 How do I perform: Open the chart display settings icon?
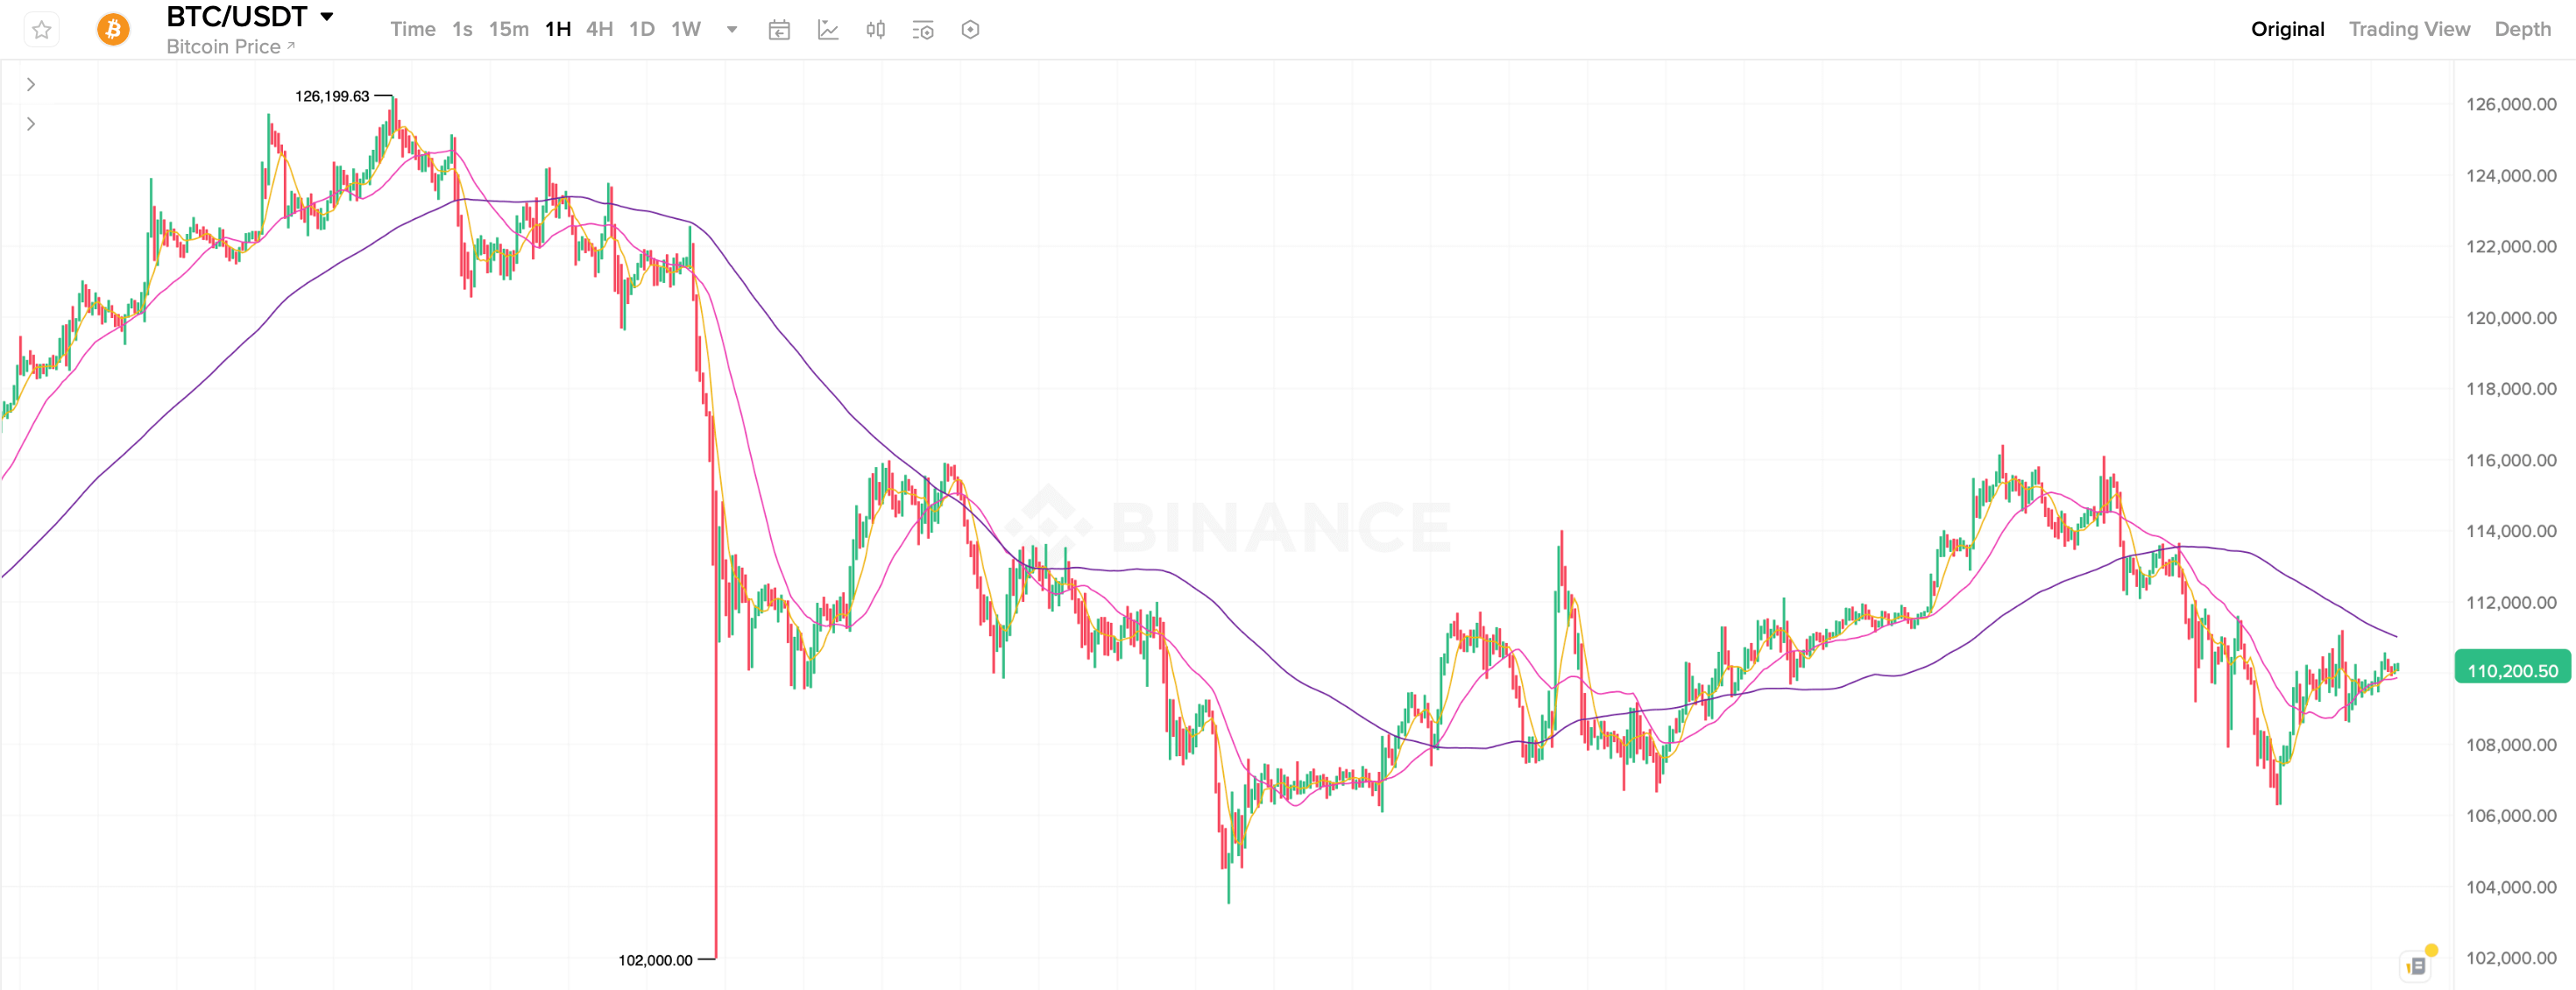point(923,30)
